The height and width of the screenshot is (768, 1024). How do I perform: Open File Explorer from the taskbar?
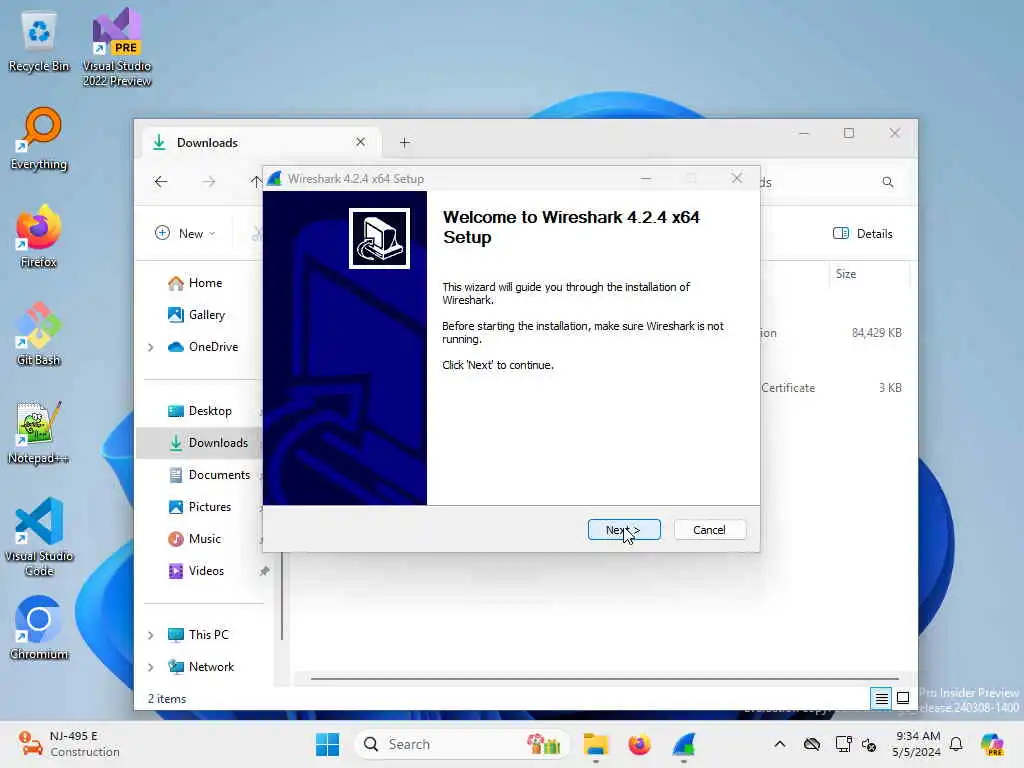pos(596,744)
